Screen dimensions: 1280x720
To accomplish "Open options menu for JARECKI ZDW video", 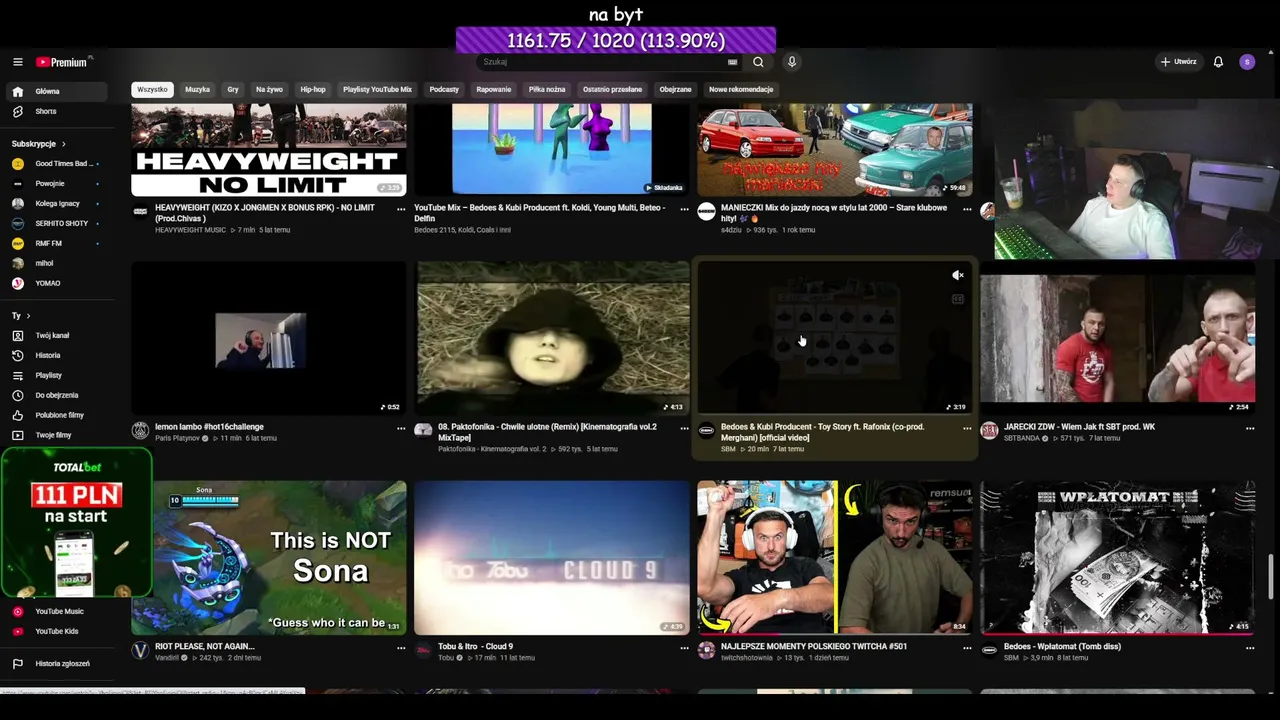I will [1250, 428].
